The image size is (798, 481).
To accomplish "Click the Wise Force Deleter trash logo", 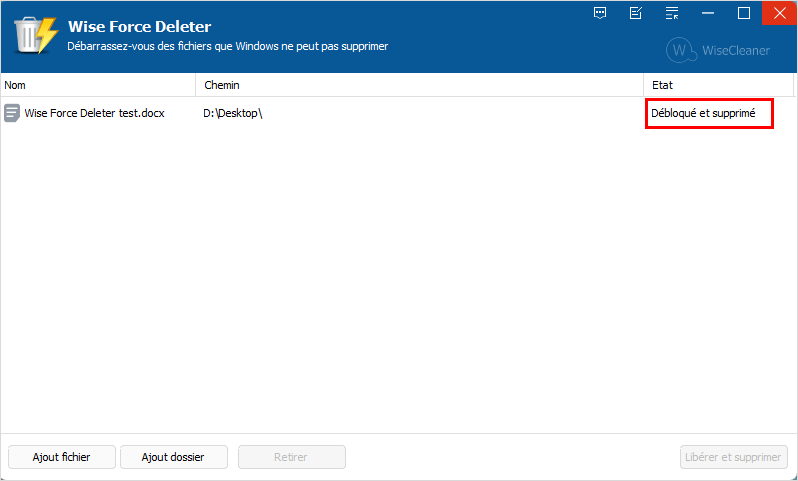I will 36,35.
